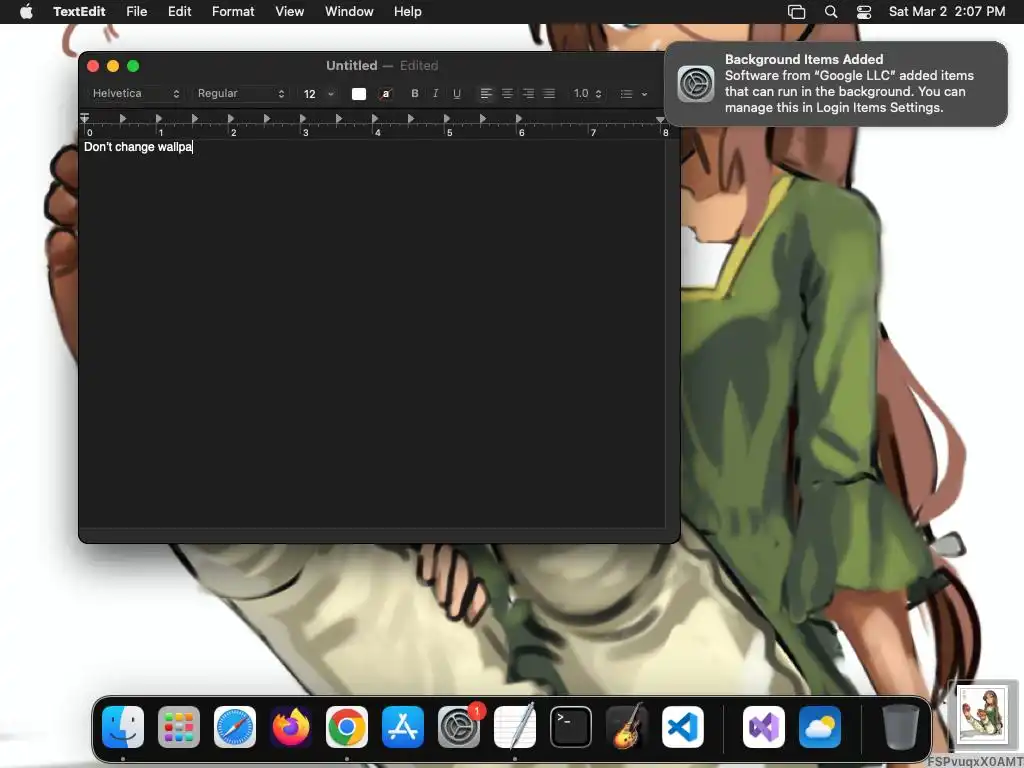Open the Window menu
Viewport: 1024px width, 768px height.
[x=349, y=11]
